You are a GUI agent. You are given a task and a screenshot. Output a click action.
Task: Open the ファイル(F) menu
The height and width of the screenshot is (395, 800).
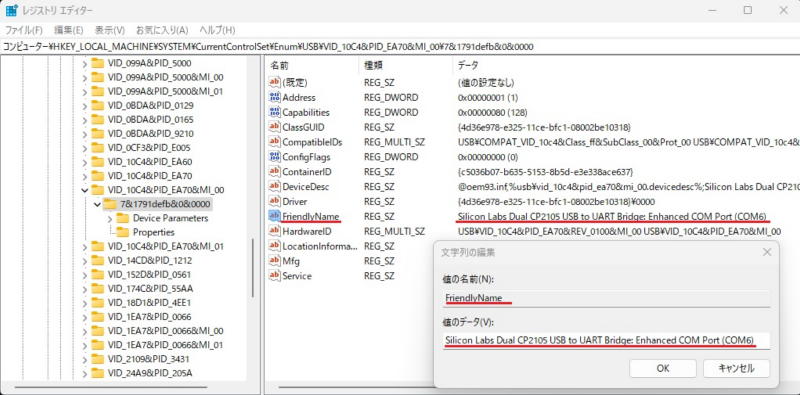[23, 30]
